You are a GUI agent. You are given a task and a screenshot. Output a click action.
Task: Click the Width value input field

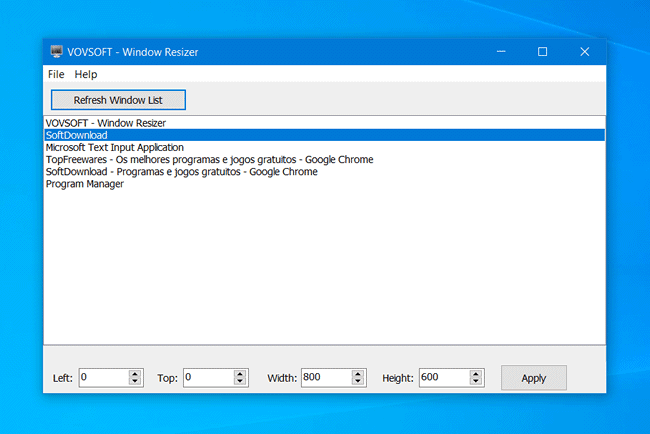pyautogui.click(x=324, y=378)
